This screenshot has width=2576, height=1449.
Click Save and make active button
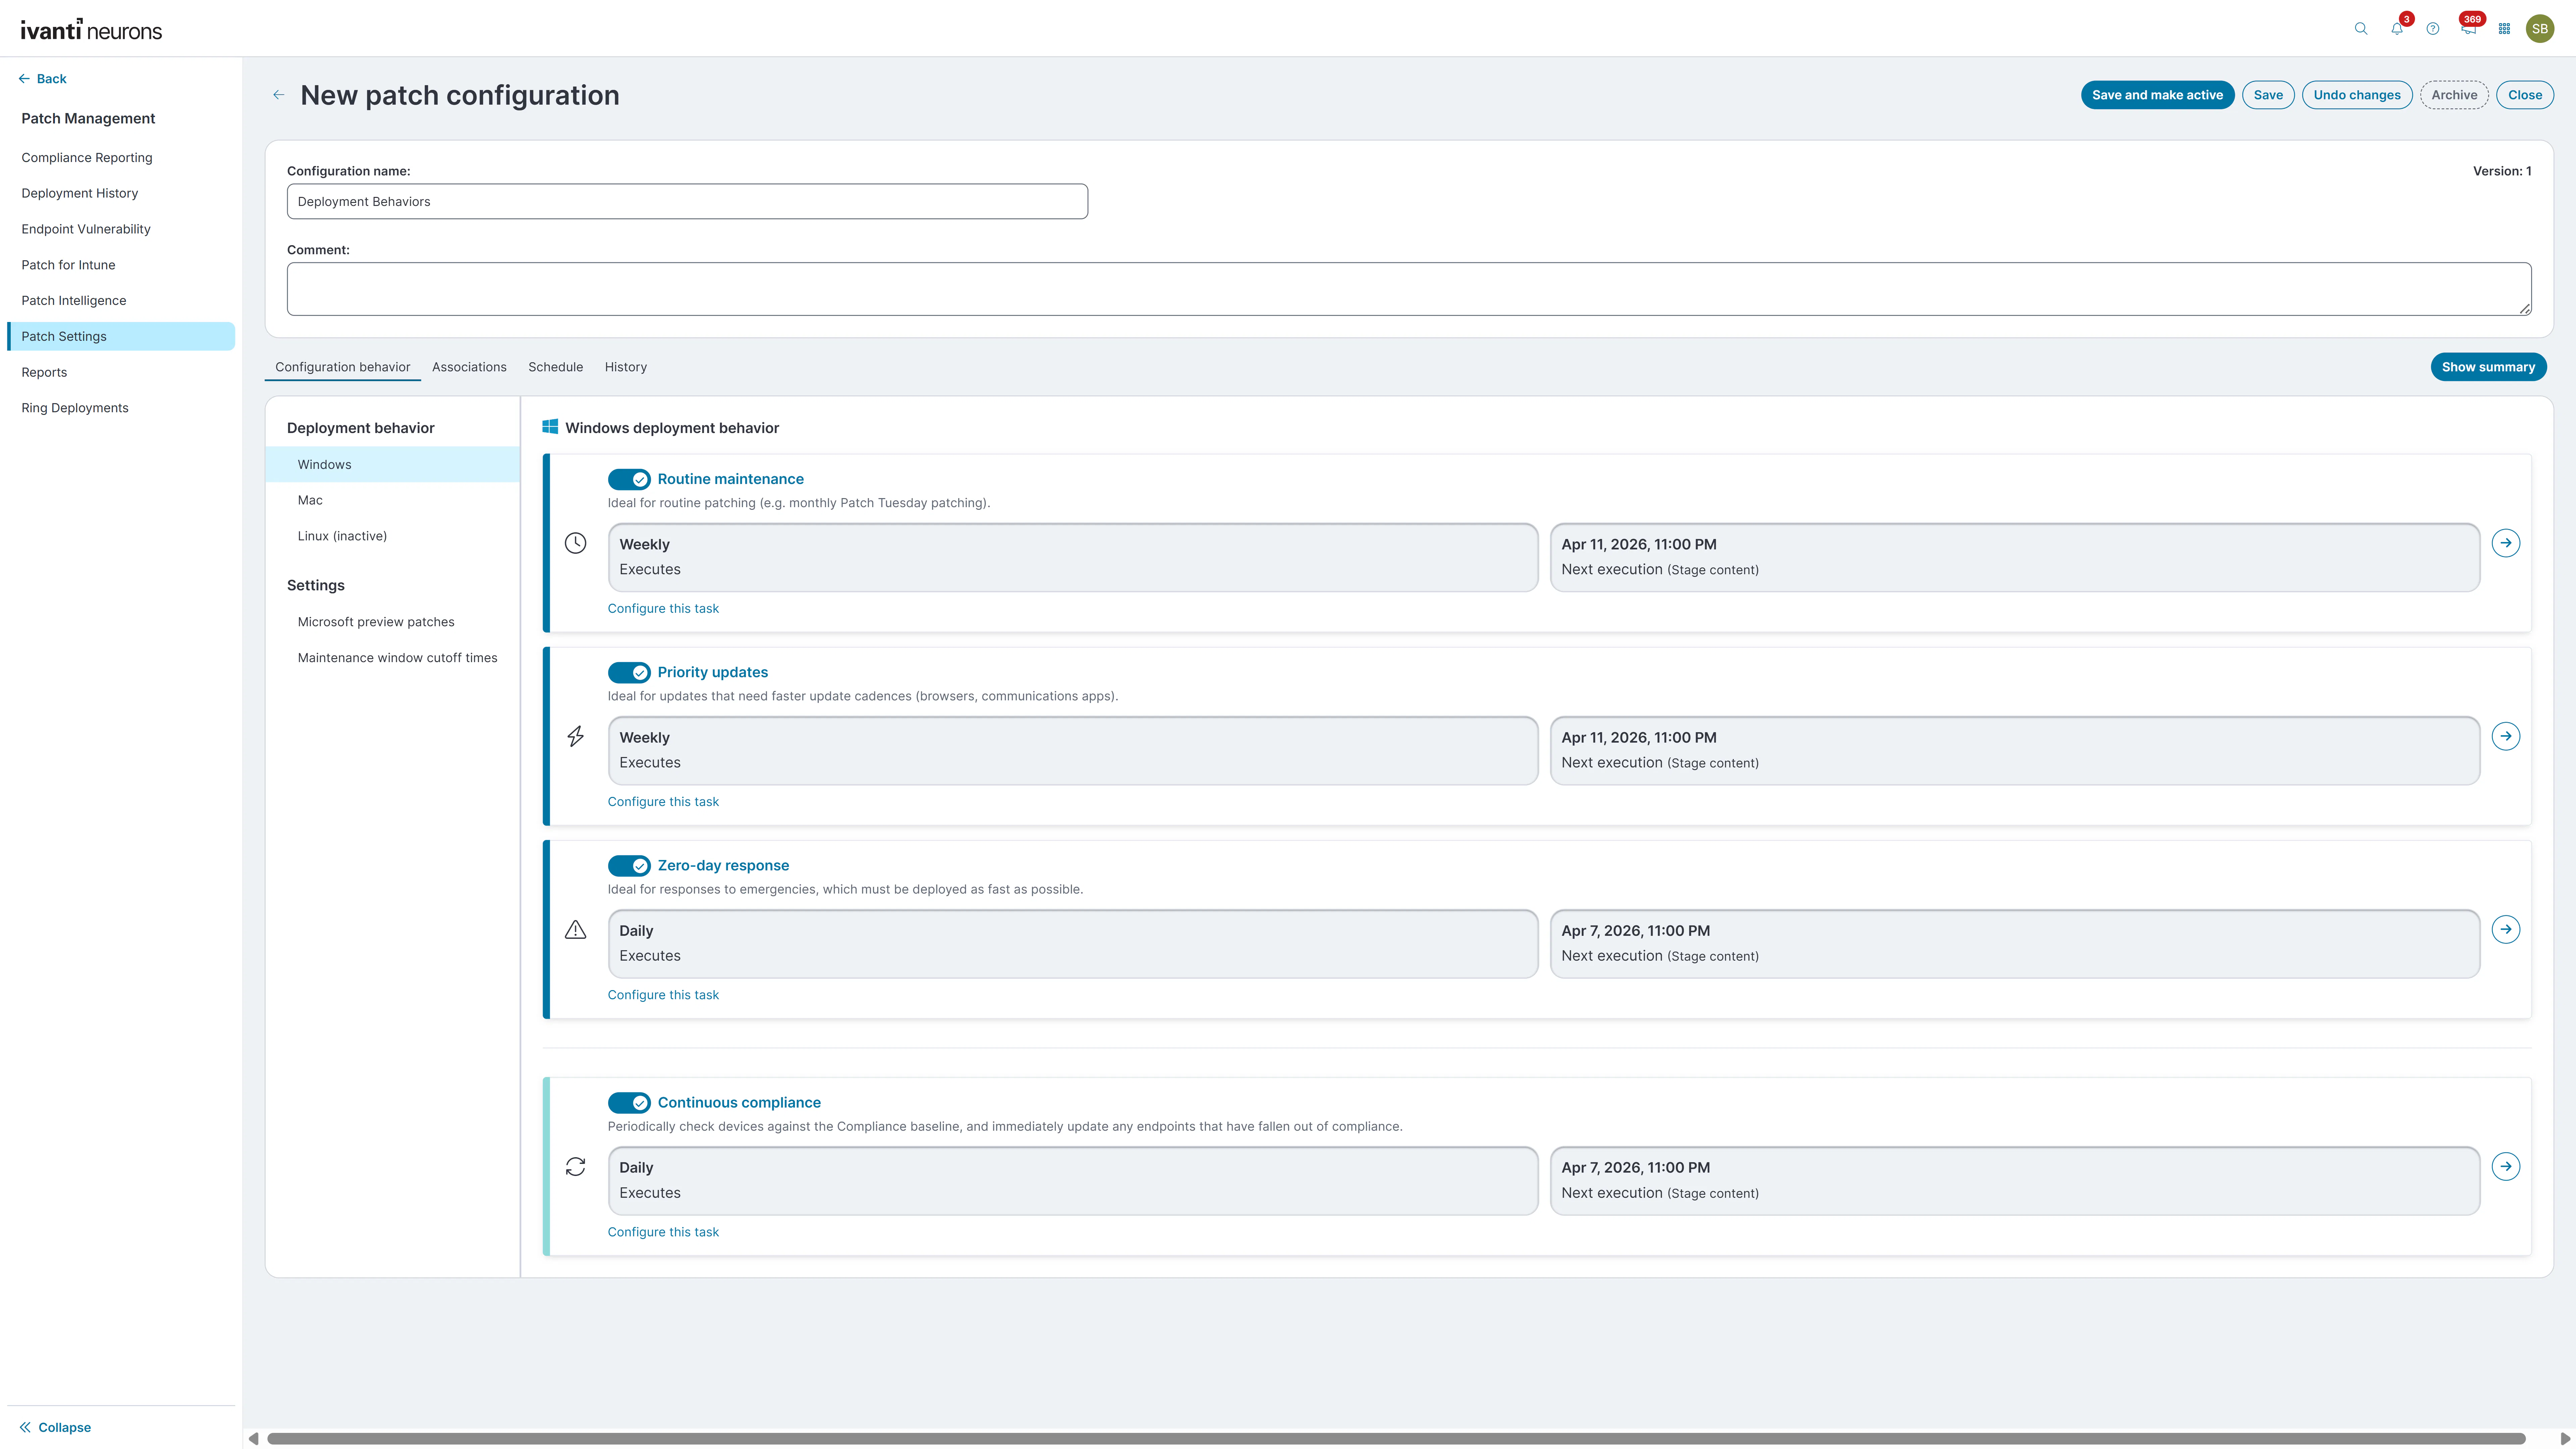click(2157, 95)
